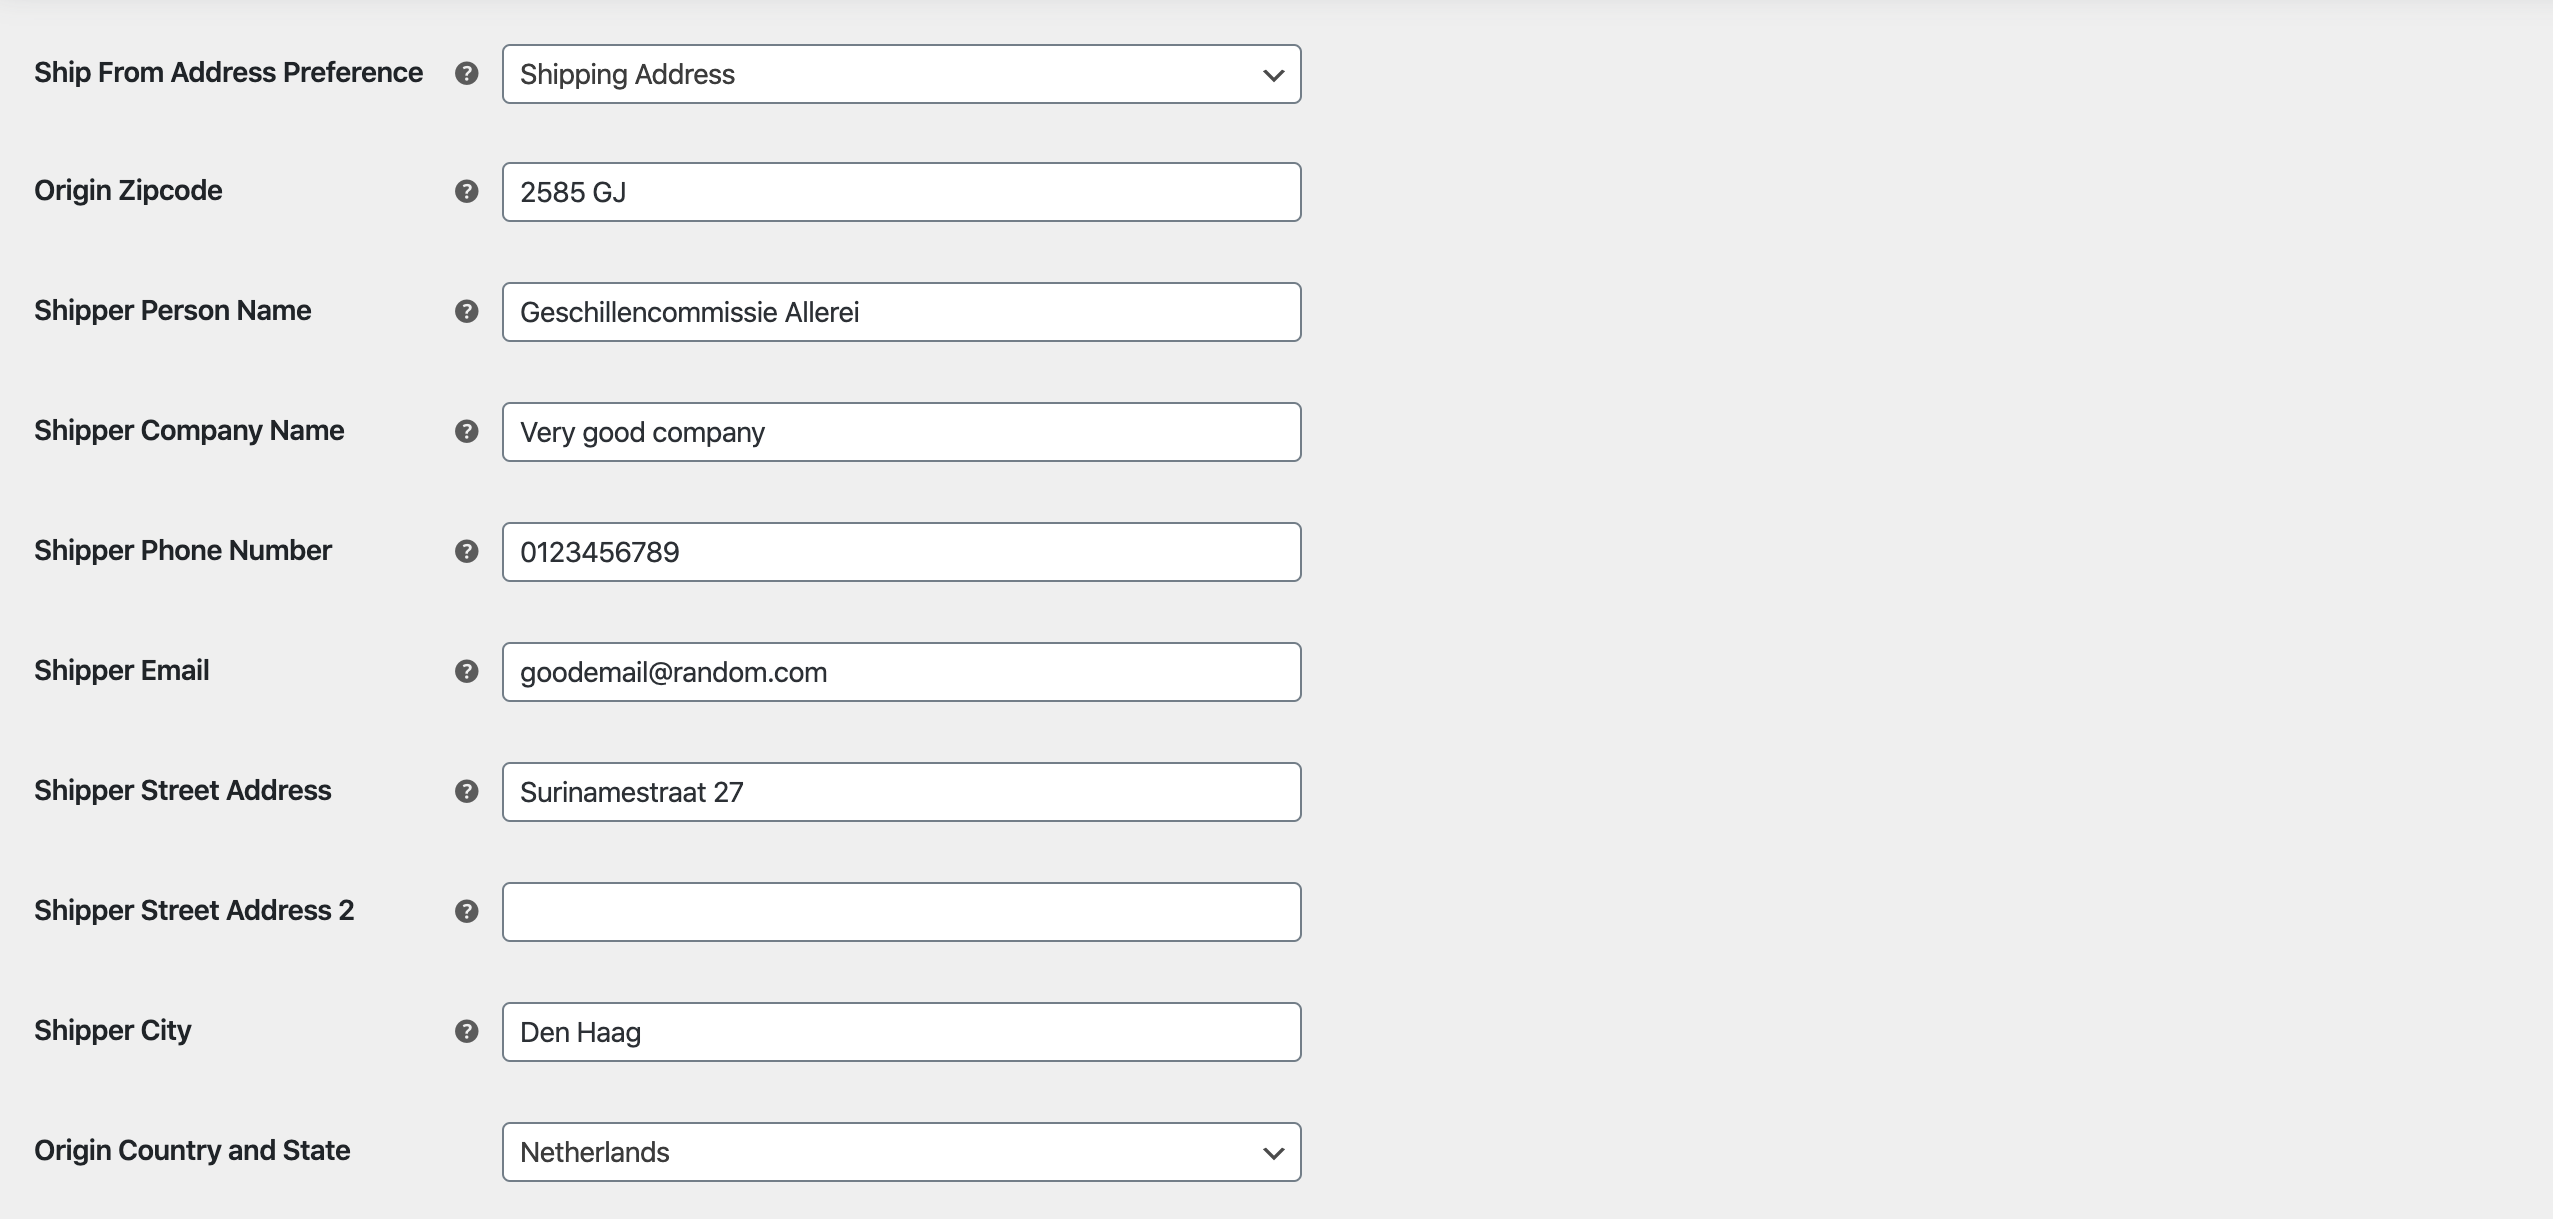The width and height of the screenshot is (2553, 1219).
Task: Click the help icon next to Shipper Company Name
Action: point(466,431)
